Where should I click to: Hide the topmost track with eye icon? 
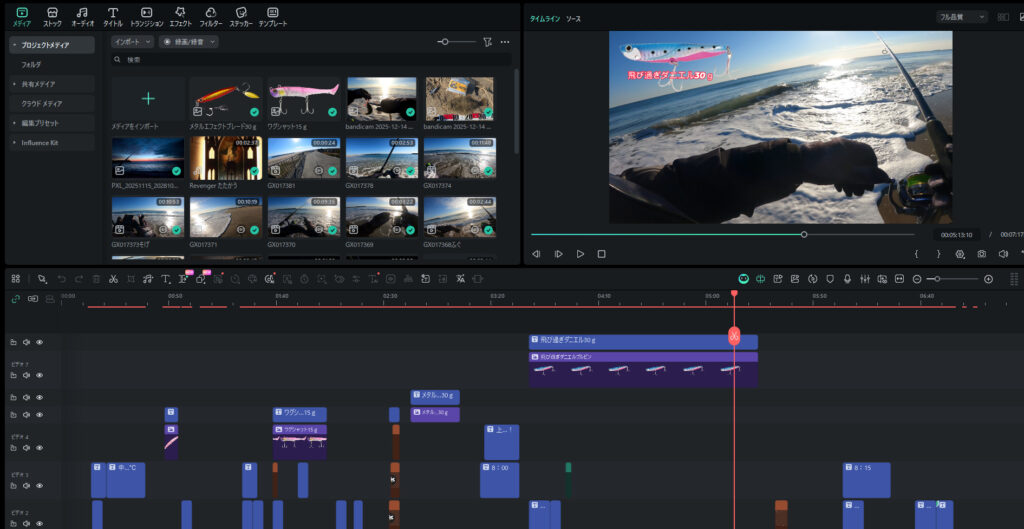(x=40, y=342)
